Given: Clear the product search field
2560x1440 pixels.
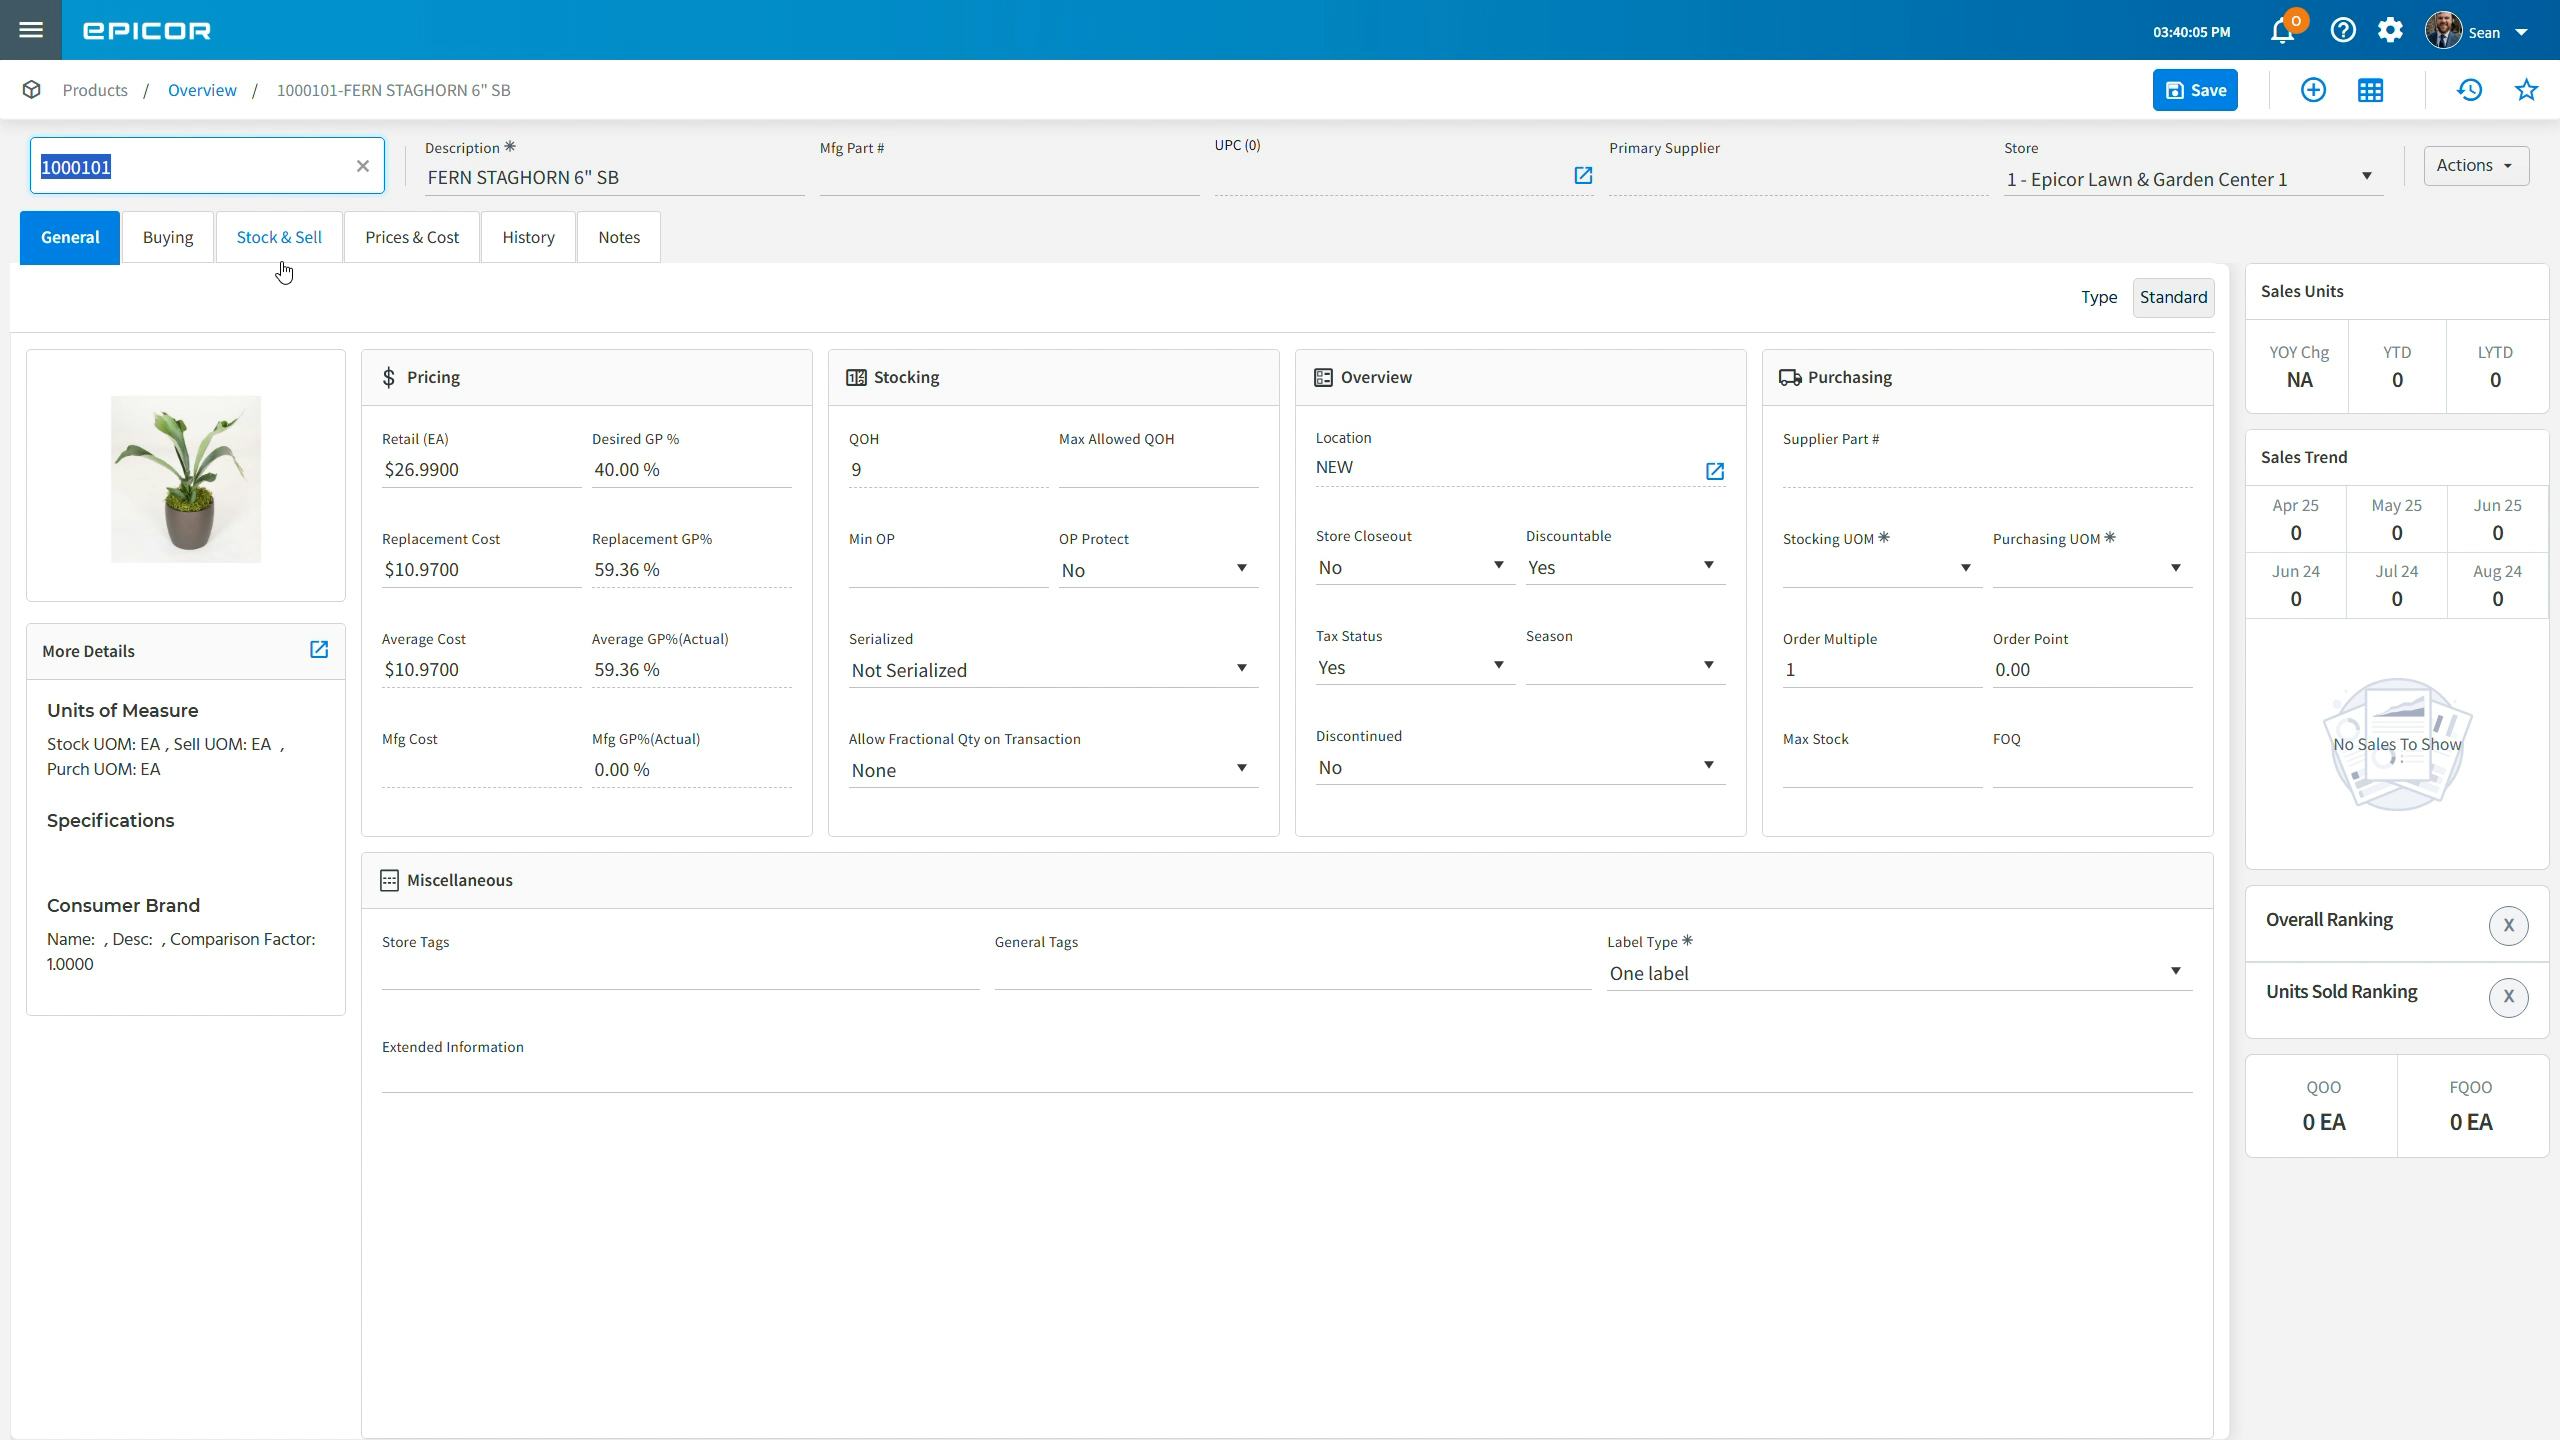Looking at the screenshot, I should pyautogui.click(x=362, y=165).
